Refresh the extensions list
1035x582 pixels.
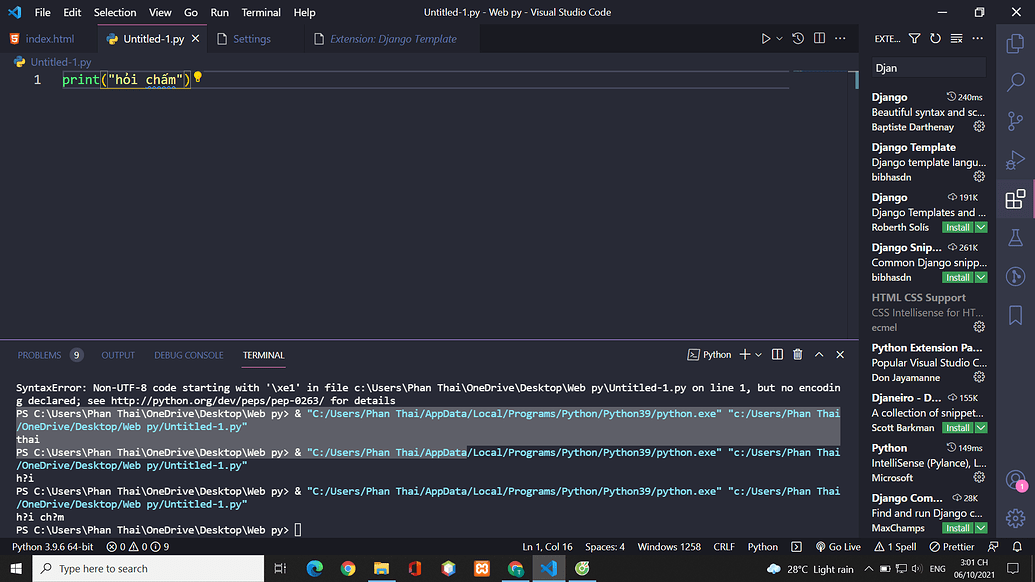click(935, 39)
